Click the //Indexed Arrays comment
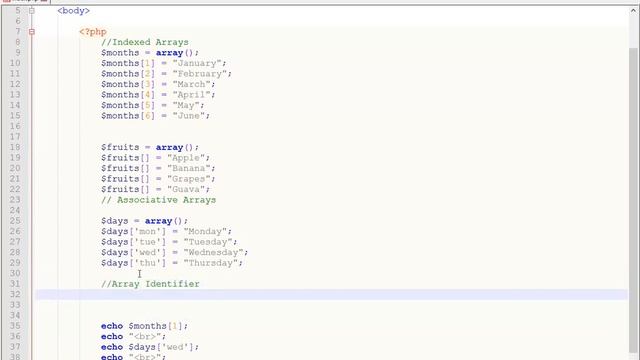Screen dimensions: 640x360 (x=145, y=42)
